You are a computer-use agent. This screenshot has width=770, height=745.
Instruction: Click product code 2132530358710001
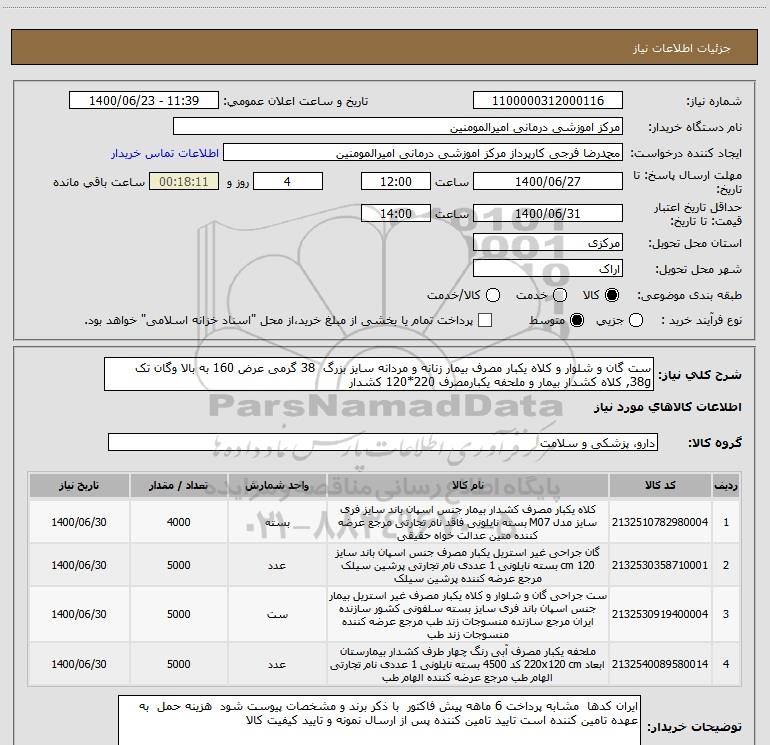click(660, 565)
